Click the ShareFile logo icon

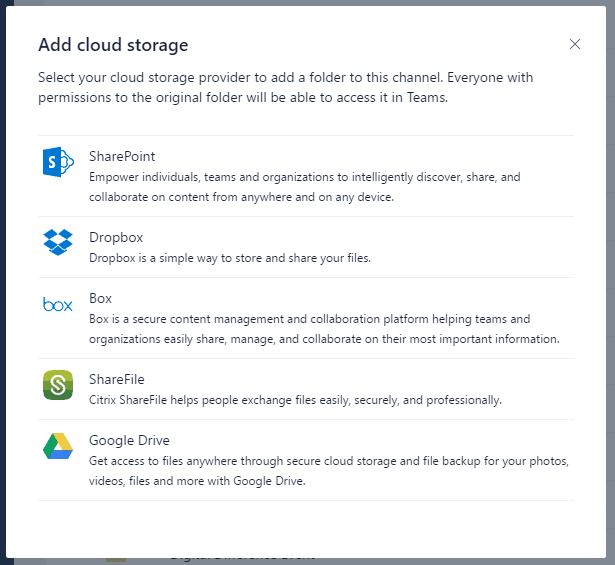[58, 385]
